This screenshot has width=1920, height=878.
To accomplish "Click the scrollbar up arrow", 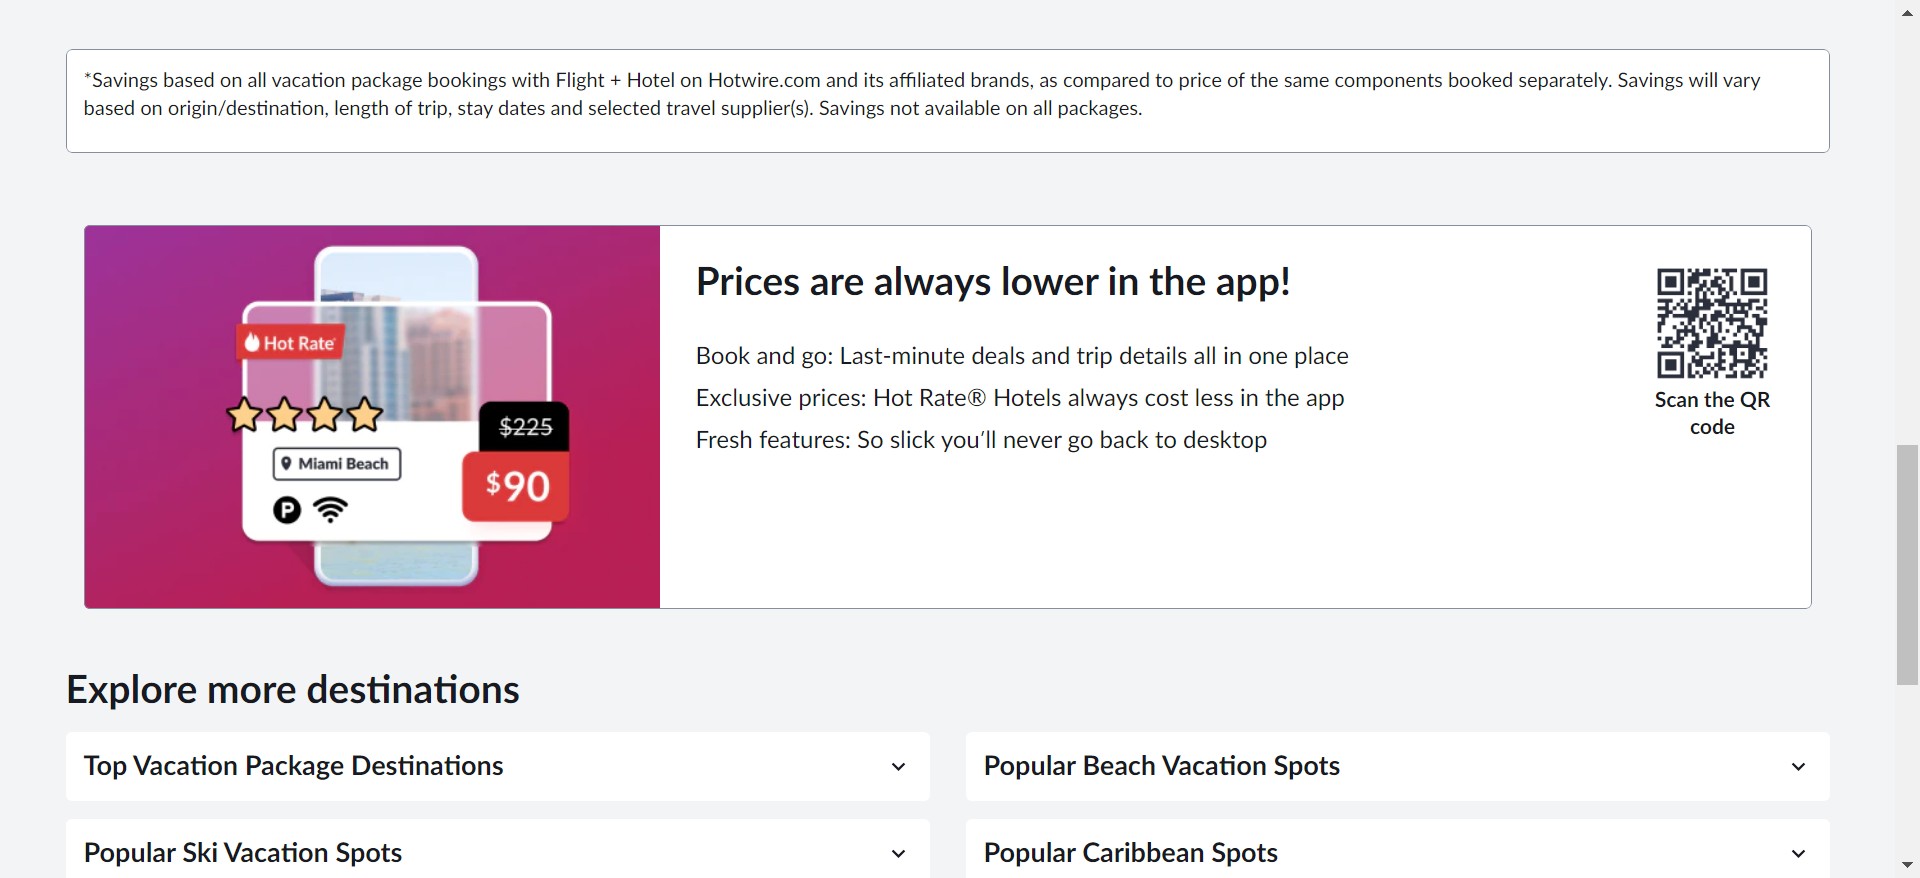I will pos(1908,13).
